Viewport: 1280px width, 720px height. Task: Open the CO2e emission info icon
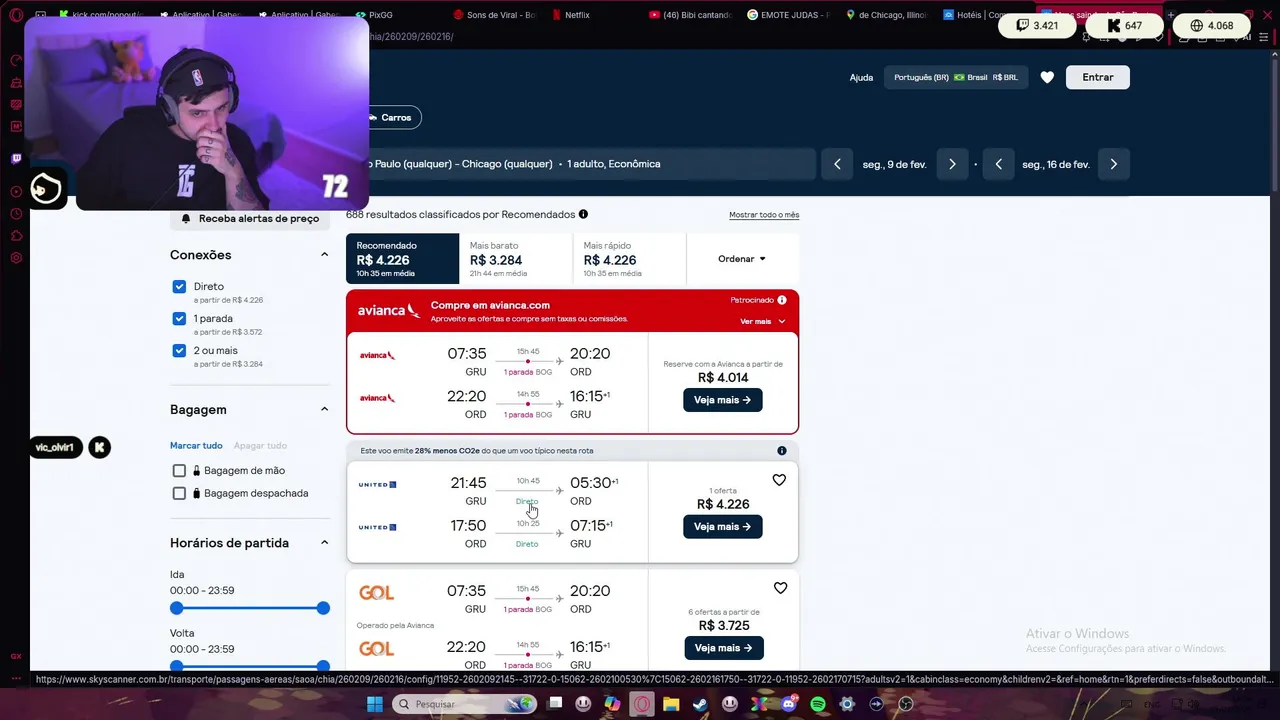point(782,451)
